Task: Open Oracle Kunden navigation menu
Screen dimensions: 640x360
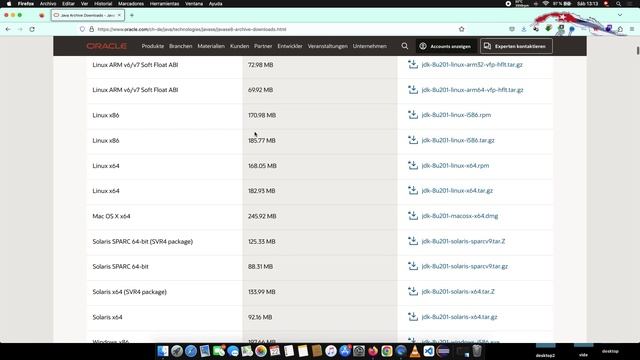Action: coord(239,46)
